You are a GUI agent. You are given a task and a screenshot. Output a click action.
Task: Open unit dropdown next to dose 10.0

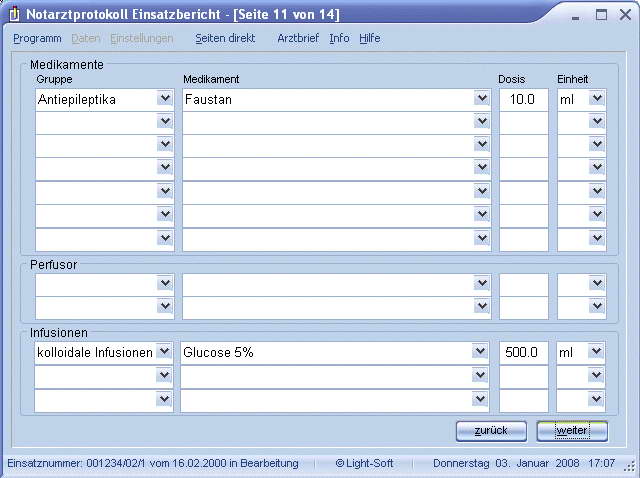point(597,98)
